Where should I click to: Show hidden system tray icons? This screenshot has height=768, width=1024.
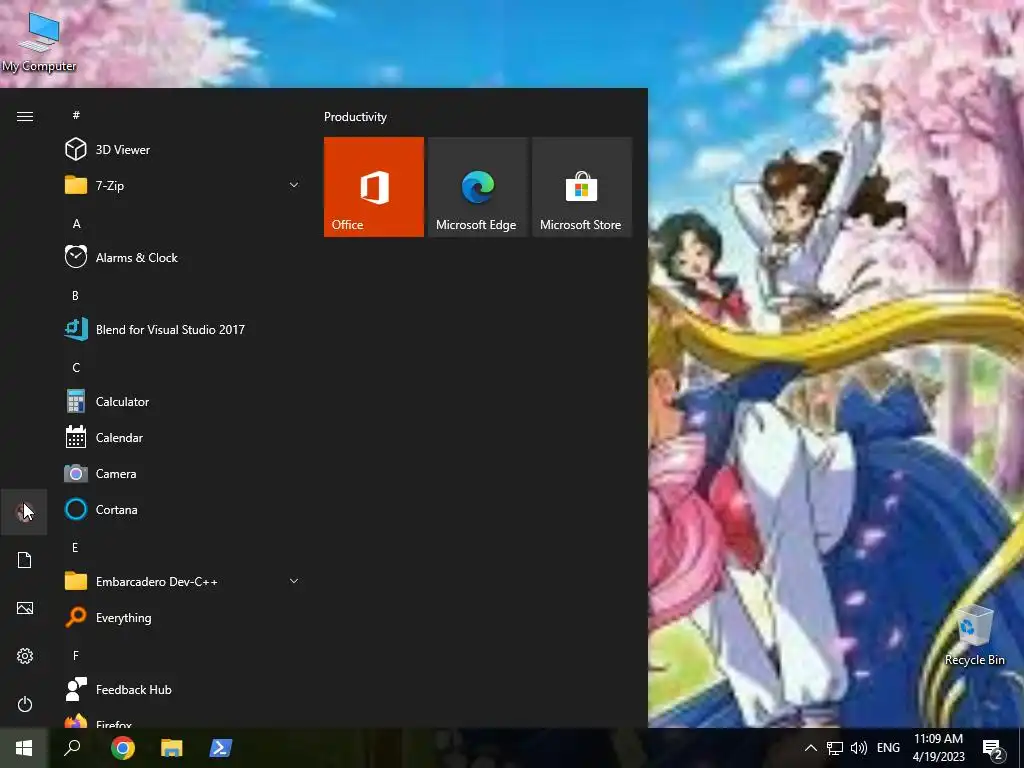pyautogui.click(x=810, y=748)
